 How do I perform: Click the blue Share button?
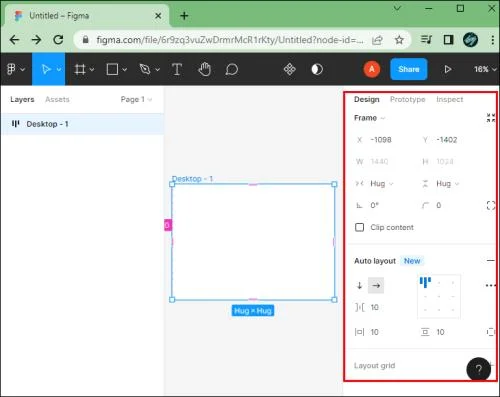(409, 69)
